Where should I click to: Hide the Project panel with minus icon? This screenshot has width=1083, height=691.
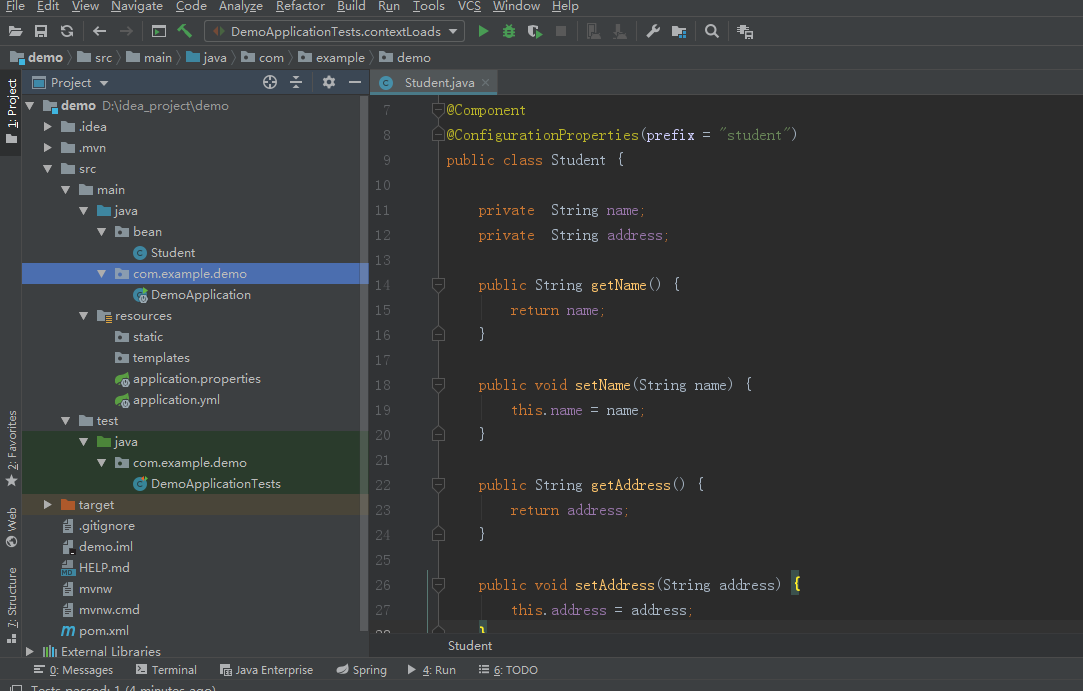click(x=355, y=82)
